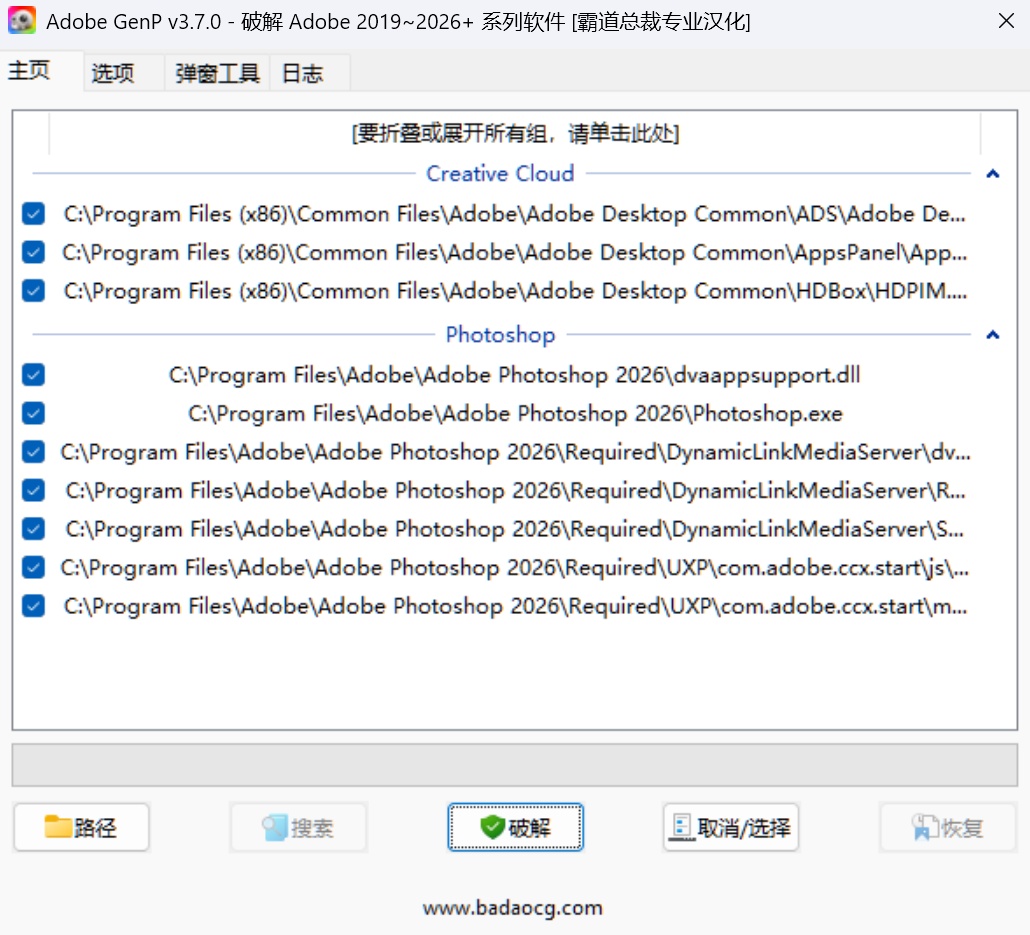The image size is (1030, 935).
Task: Uncheck the ADS\Adobe De... path checkbox
Action: pyautogui.click(x=34, y=214)
